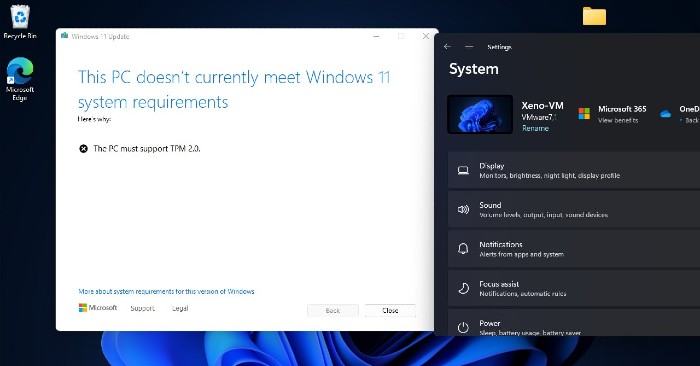Viewport: 700px width, 366px height.
Task: Click the OneDrive cloud icon
Action: tap(665, 114)
